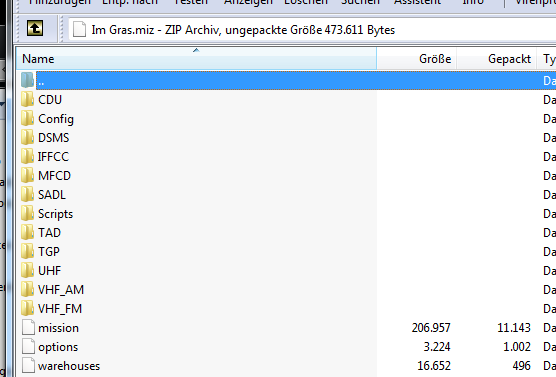Sort by the Name column header
Viewport: 556px width, 377px height.
[196, 59]
